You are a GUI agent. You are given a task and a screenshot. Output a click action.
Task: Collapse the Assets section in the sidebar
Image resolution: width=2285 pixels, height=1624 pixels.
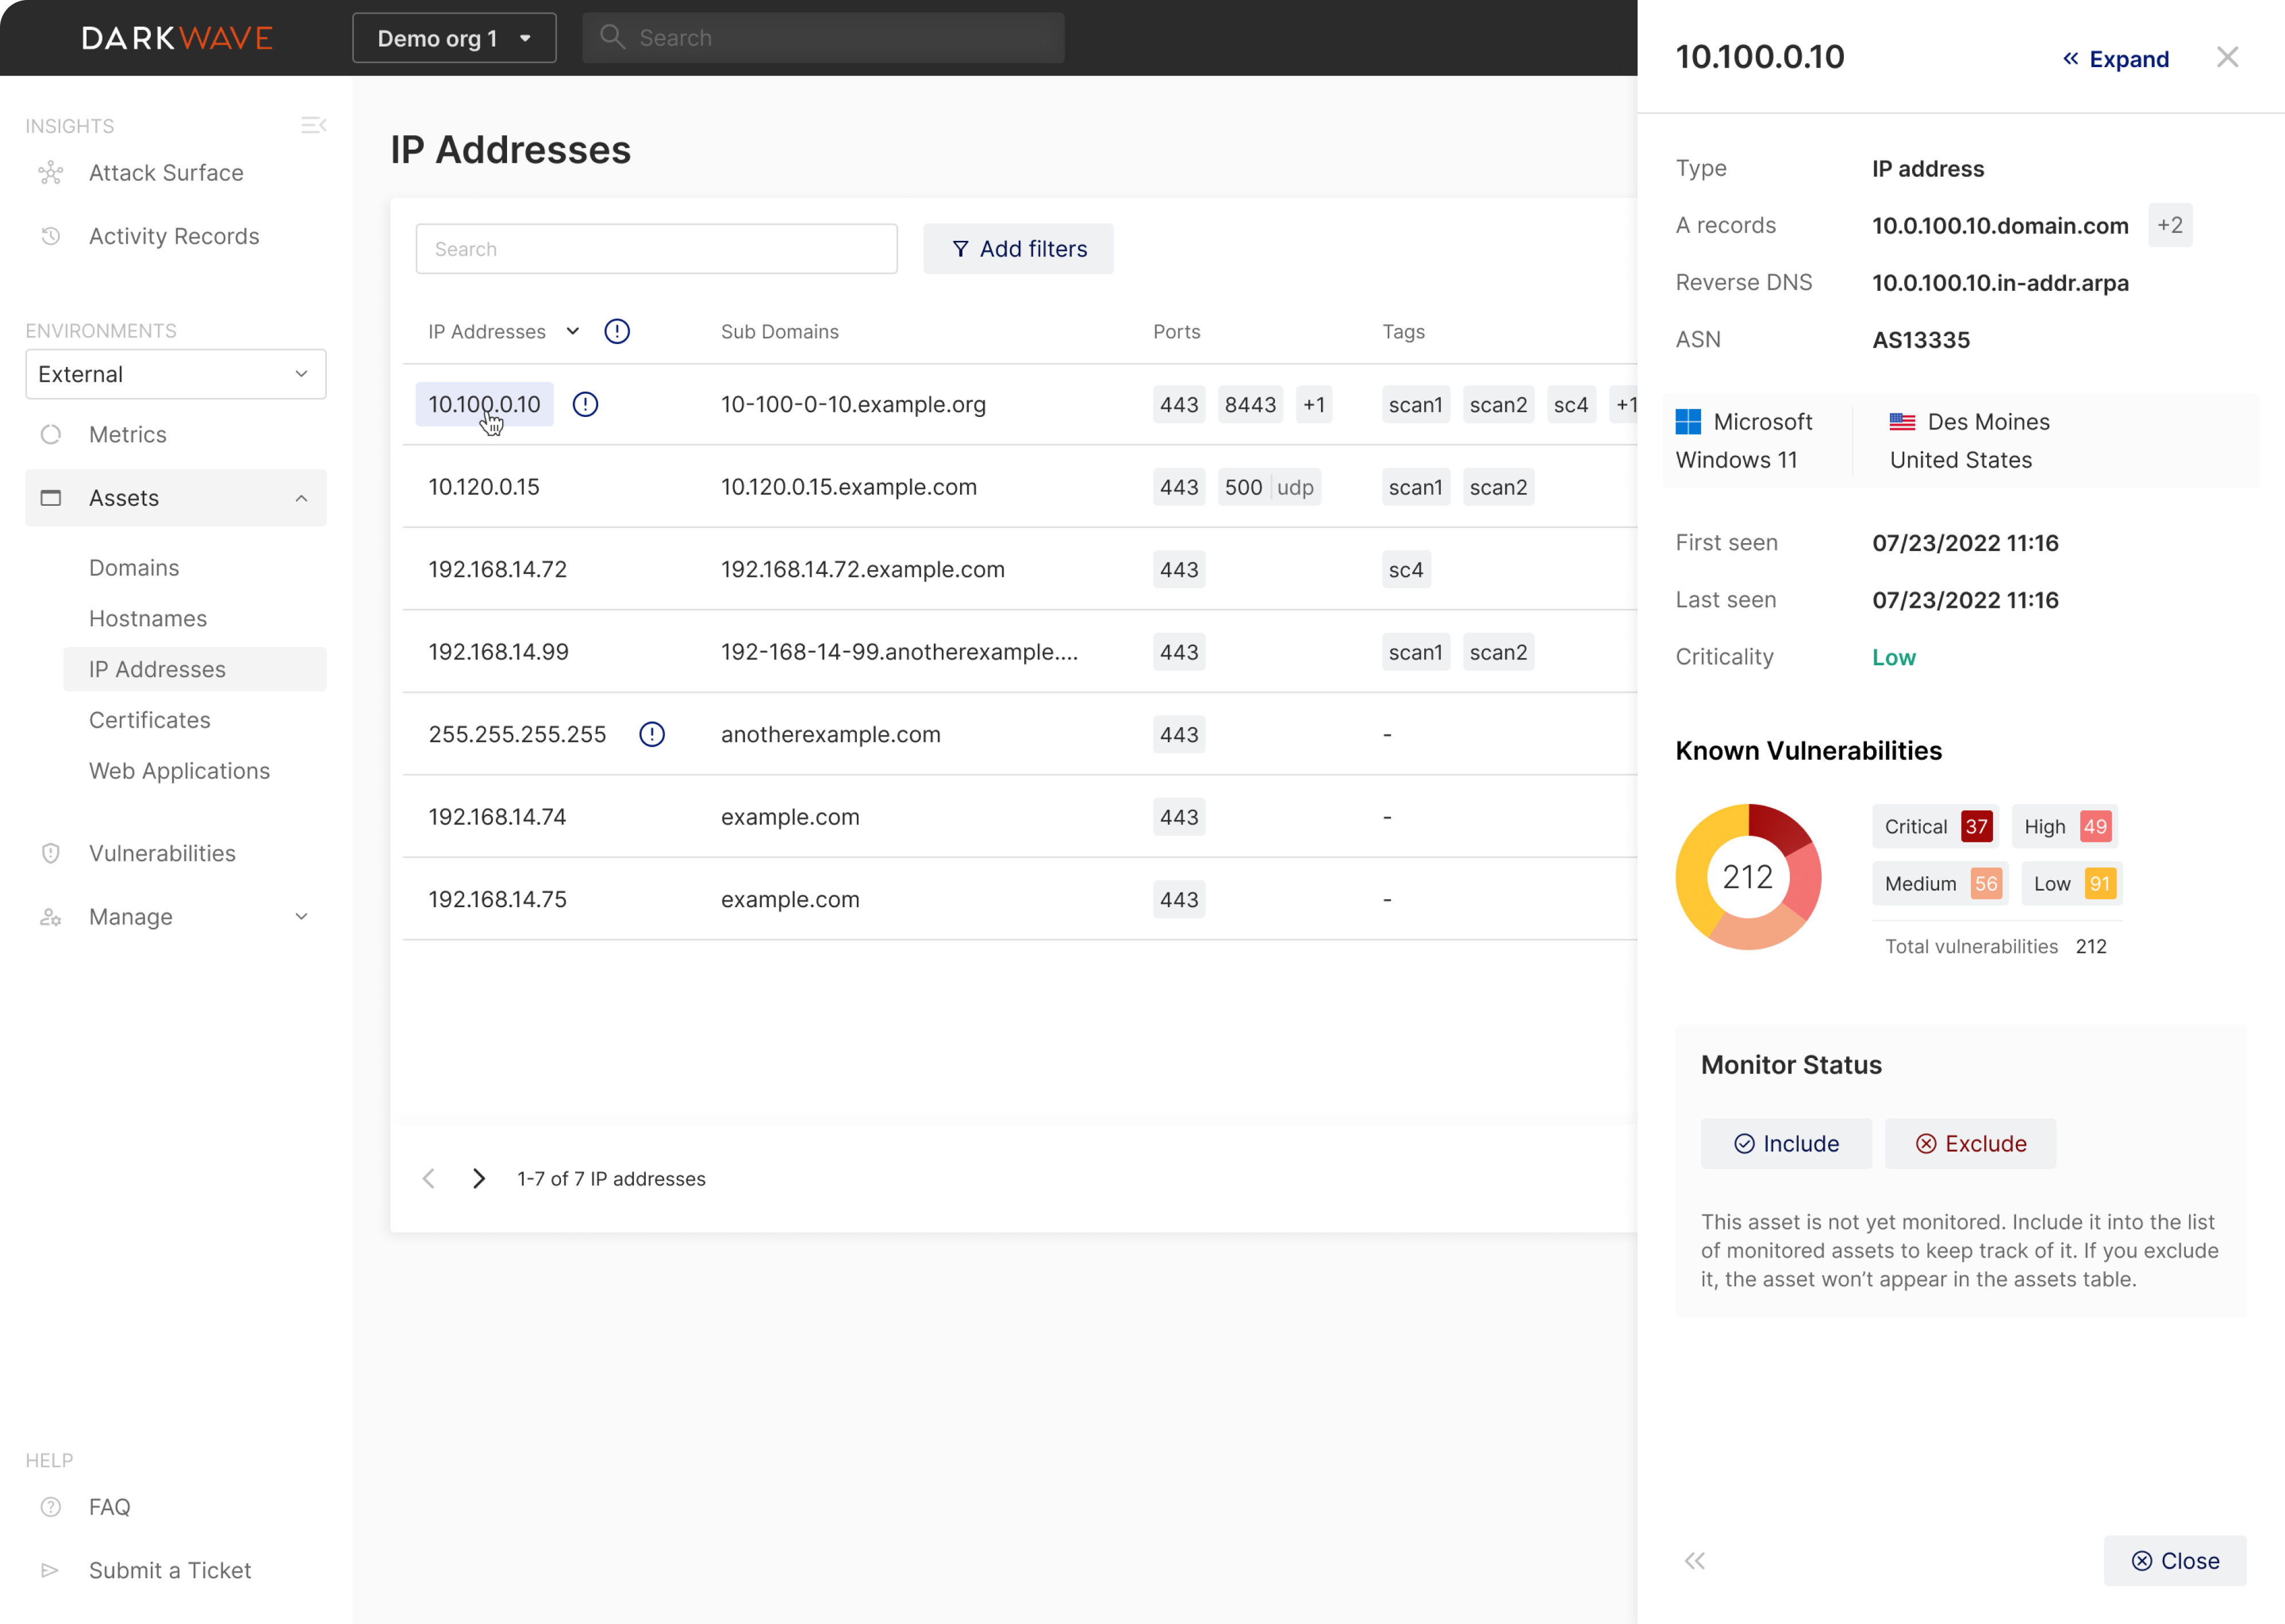pos(302,497)
